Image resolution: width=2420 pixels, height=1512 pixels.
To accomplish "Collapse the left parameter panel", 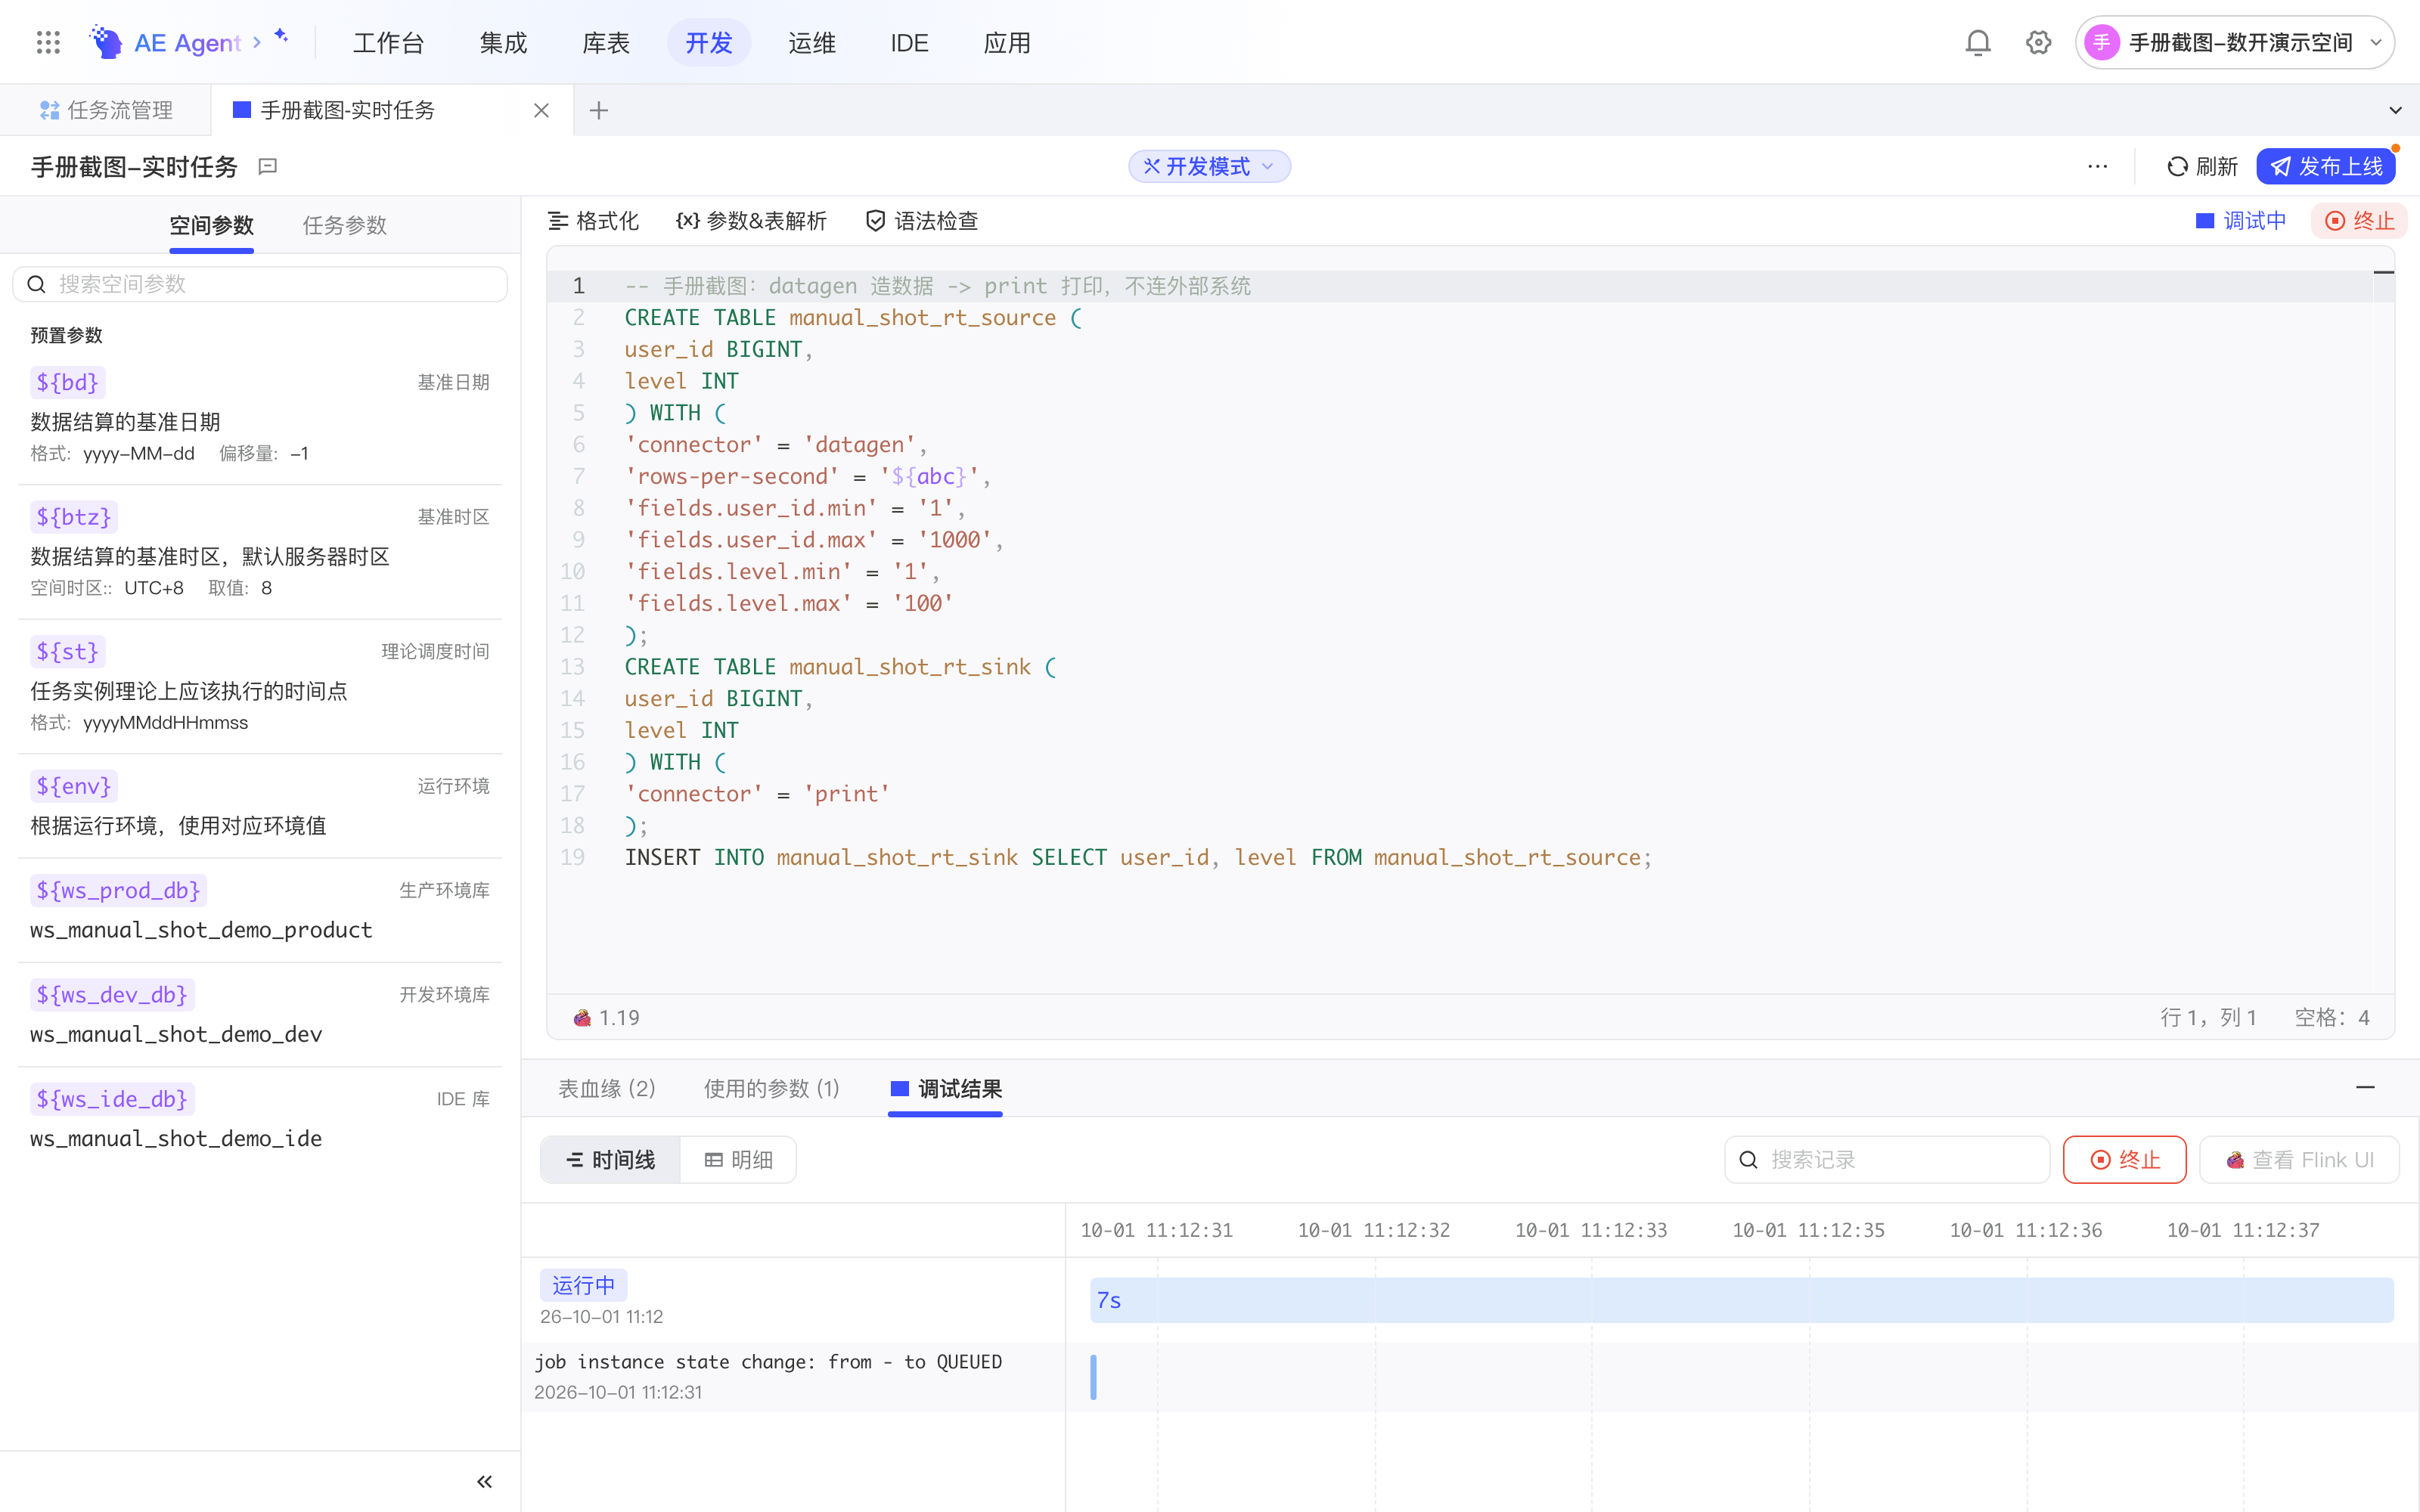I will click(484, 1481).
